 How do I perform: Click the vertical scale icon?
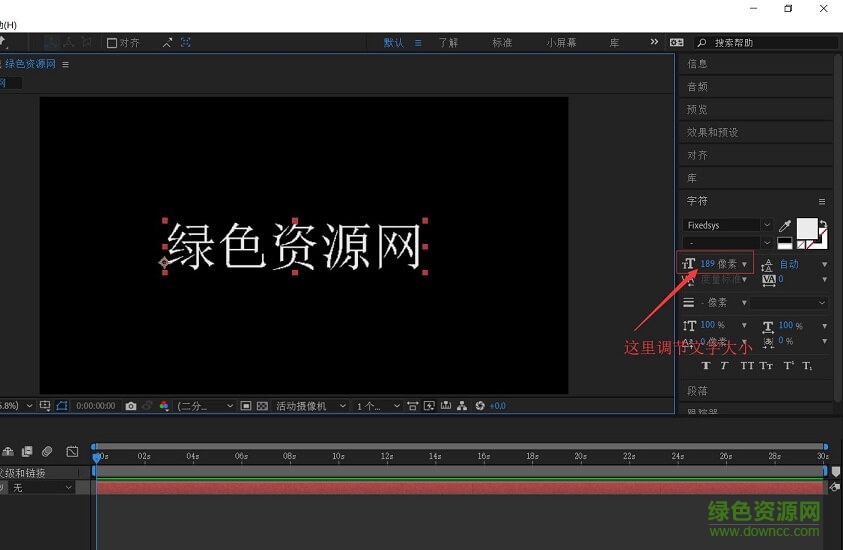point(689,325)
